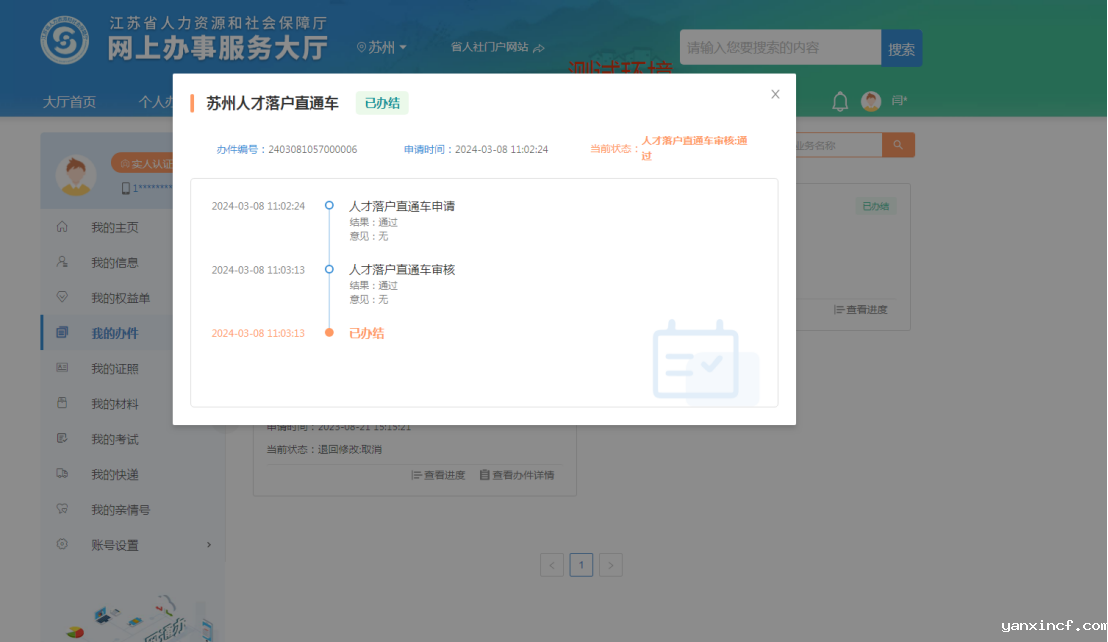Click the 我的考试 exam icon
This screenshot has height=642, width=1108.
(x=63, y=439)
